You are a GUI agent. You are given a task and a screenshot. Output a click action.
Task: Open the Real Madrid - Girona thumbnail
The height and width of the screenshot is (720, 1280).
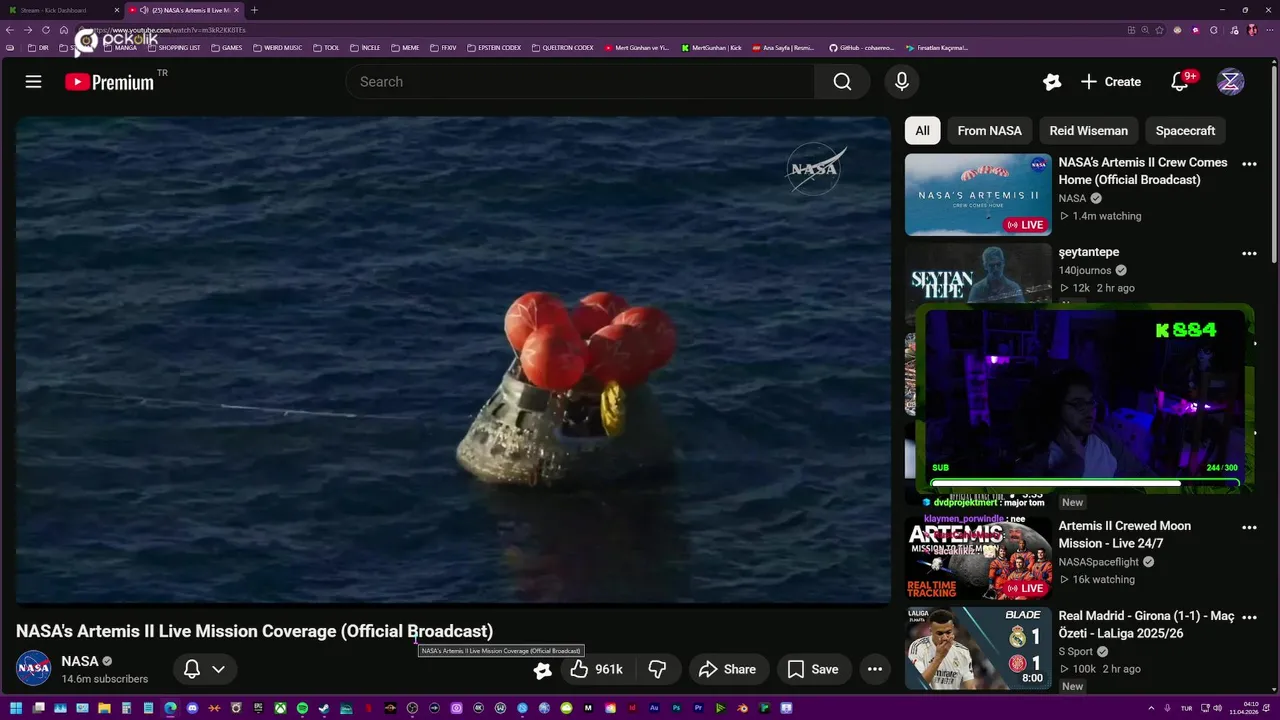coord(978,648)
